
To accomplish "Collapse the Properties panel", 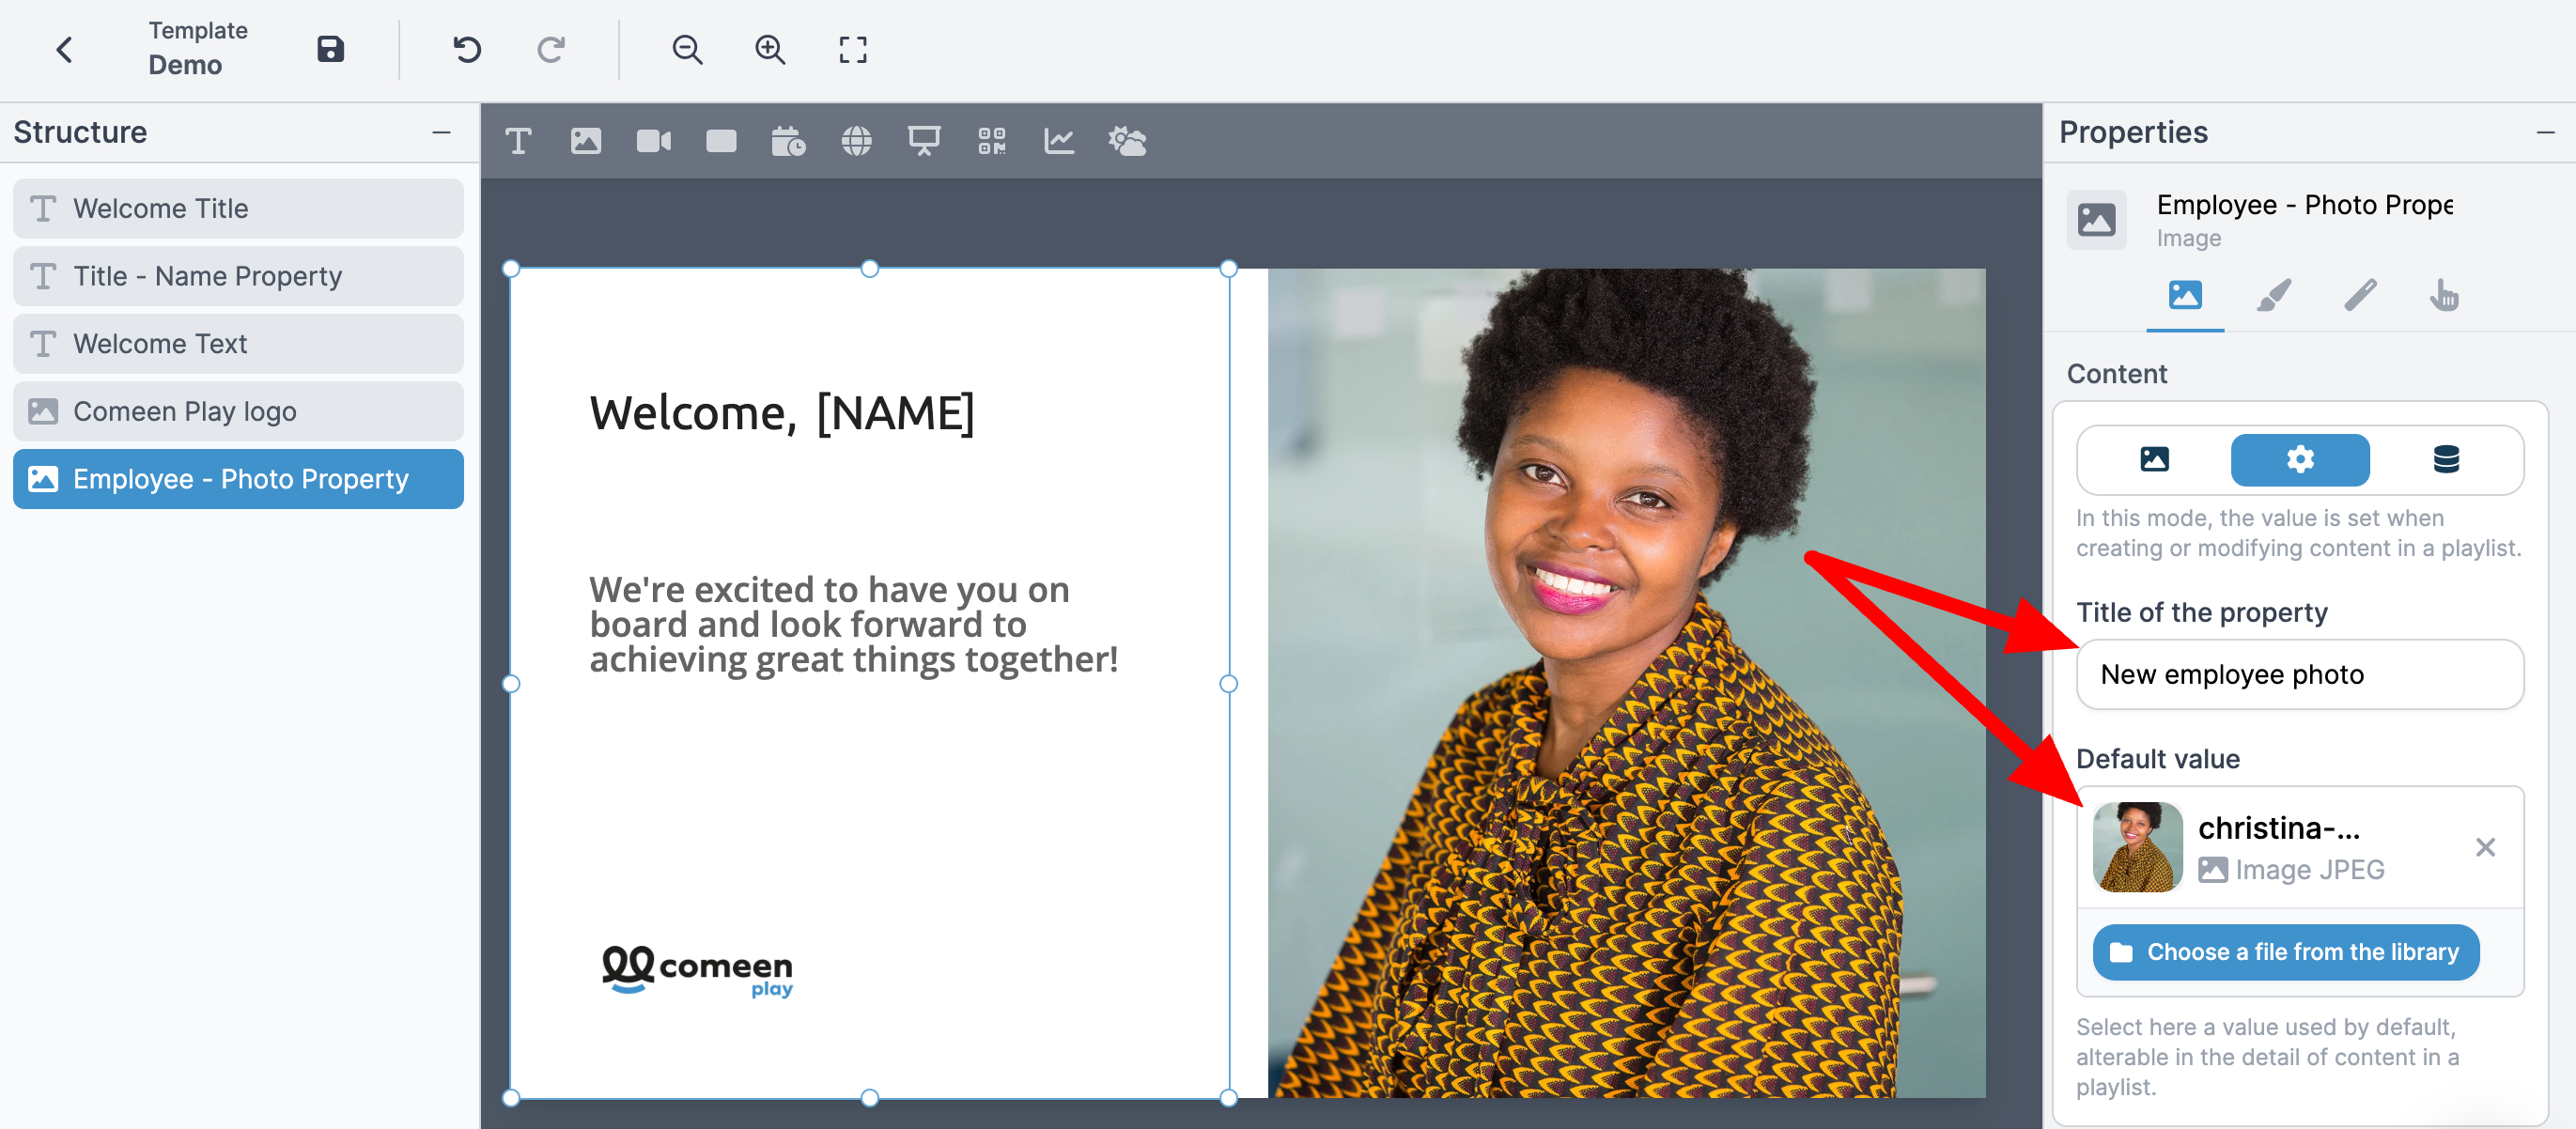I will click(x=2545, y=132).
